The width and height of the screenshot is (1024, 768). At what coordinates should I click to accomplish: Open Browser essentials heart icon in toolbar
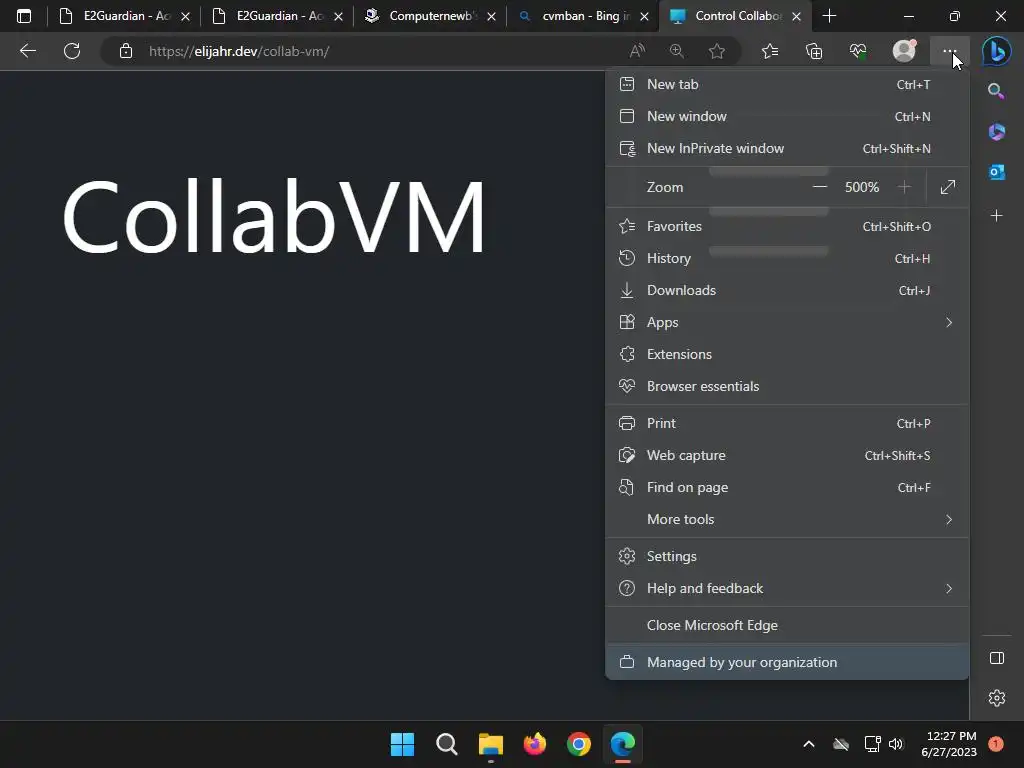[858, 51]
